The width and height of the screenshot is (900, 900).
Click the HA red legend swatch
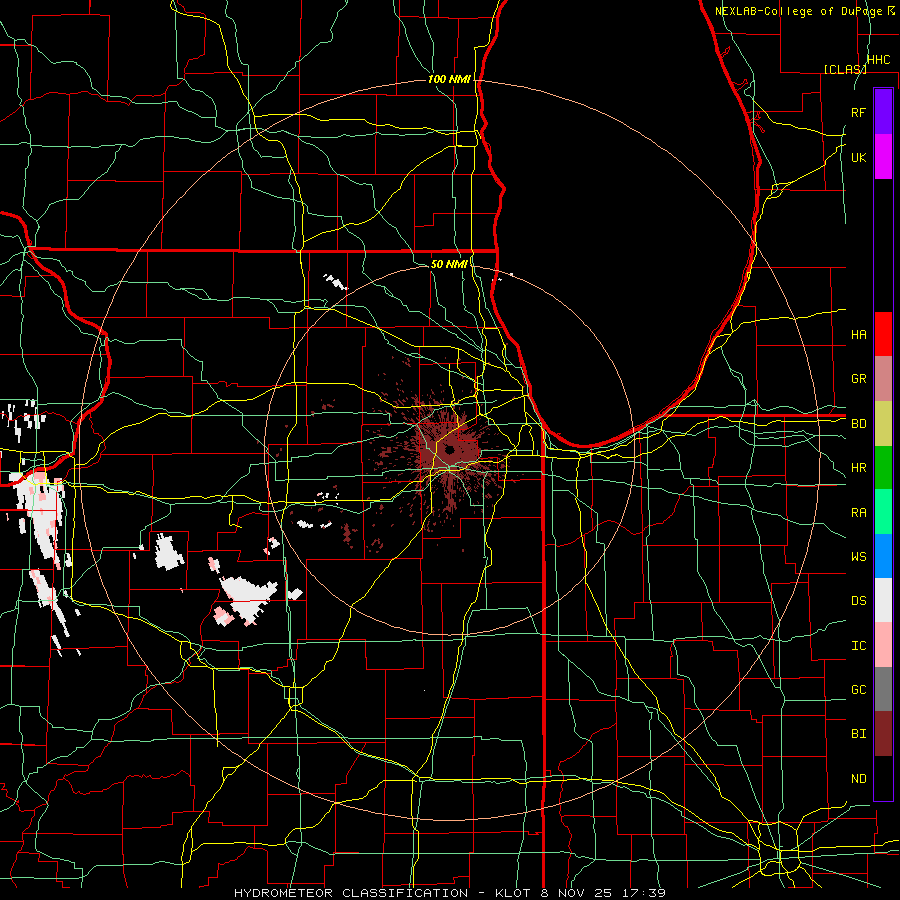pos(883,334)
